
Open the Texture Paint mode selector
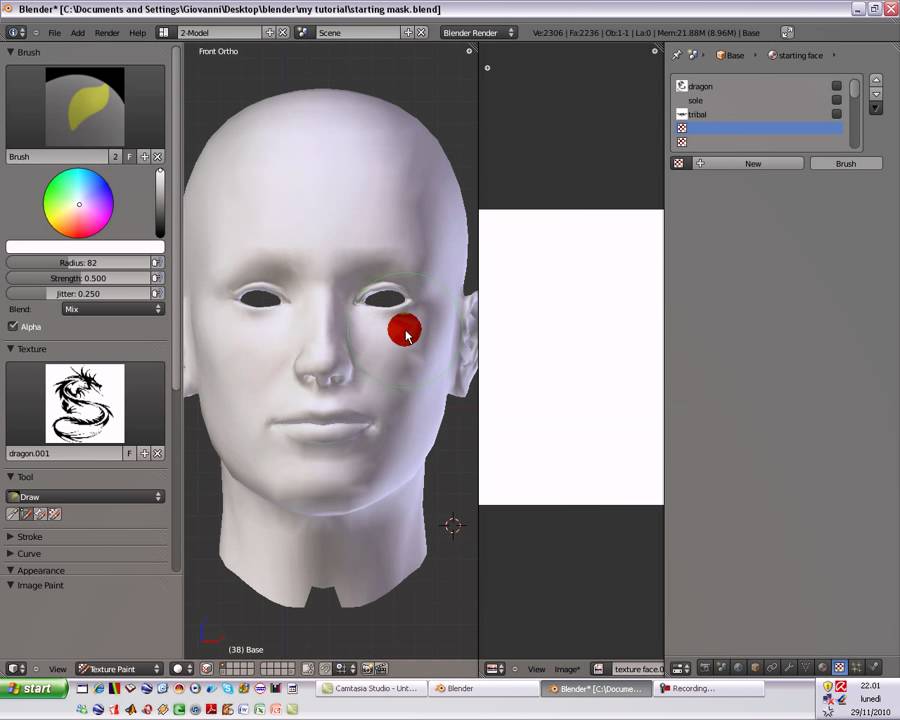119,668
